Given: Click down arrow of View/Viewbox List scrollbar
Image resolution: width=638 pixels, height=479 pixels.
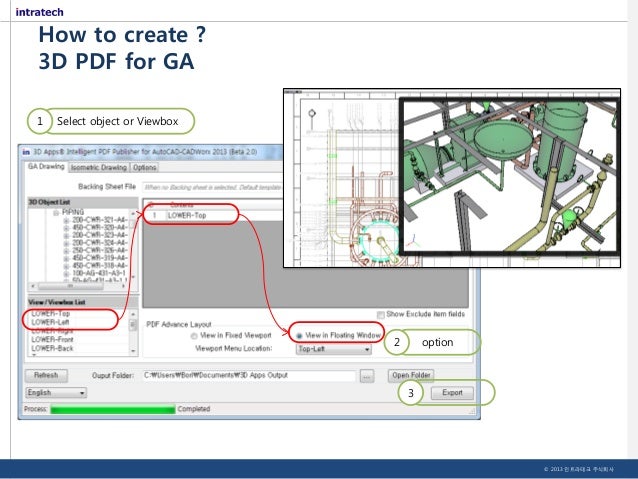Looking at the screenshot, I should (133, 351).
